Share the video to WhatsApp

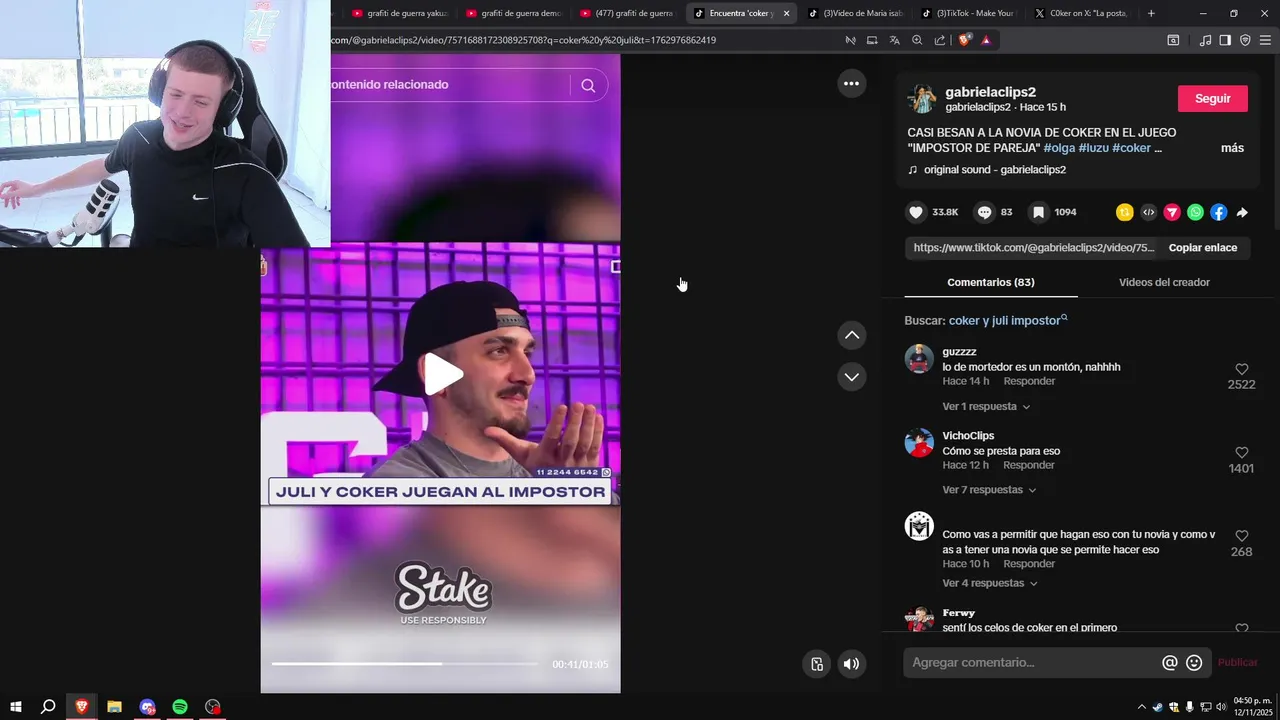1195,212
